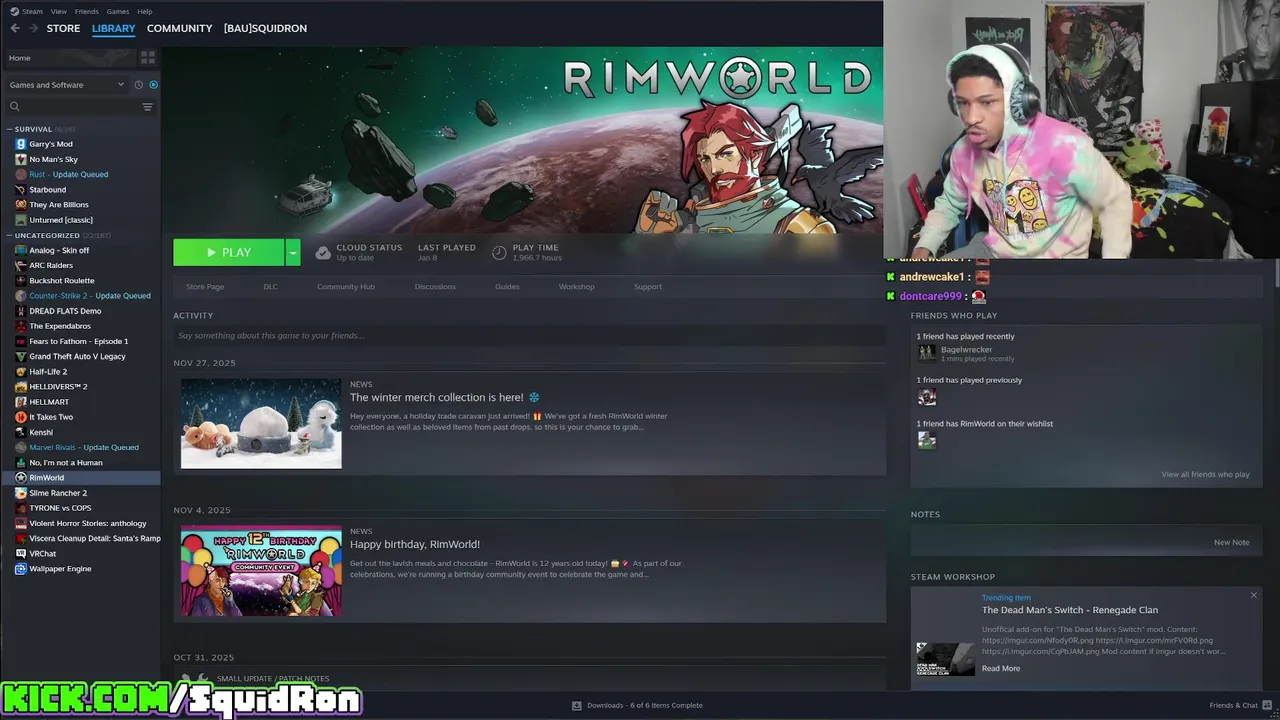Open the Friends menu

click(x=86, y=11)
